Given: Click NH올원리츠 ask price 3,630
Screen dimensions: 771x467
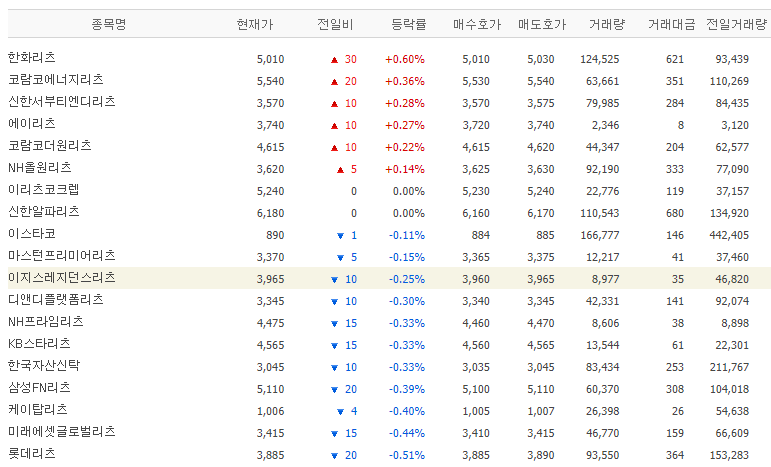Looking at the screenshot, I should pyautogui.click(x=541, y=169).
